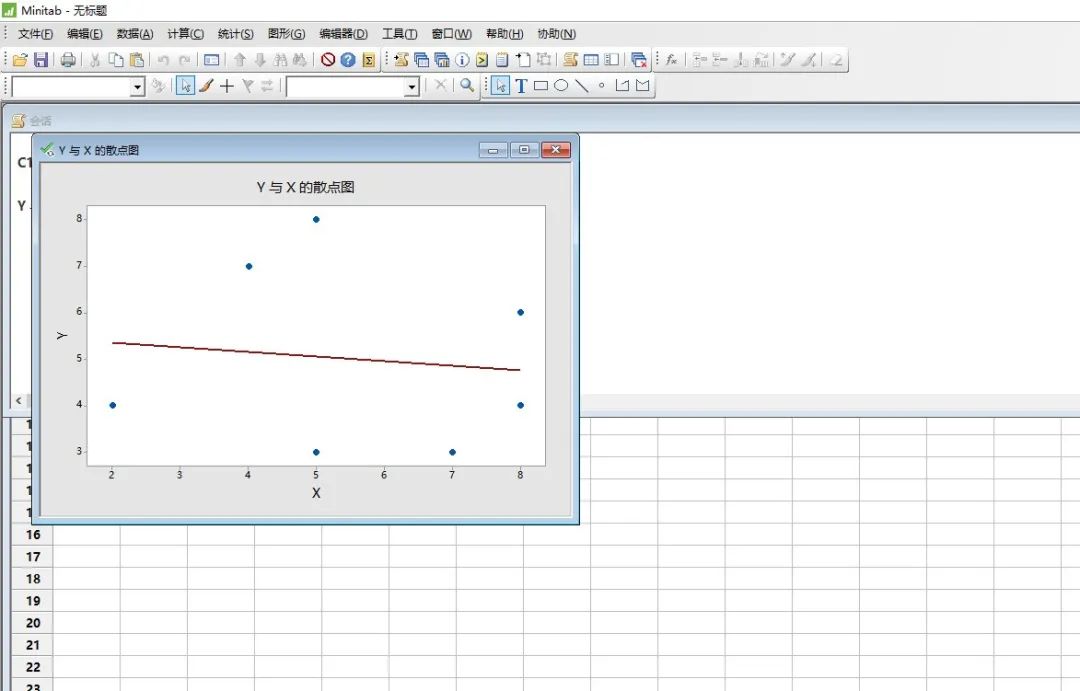Click the red regression line
This screenshot has width=1080, height=691.
[316, 356]
